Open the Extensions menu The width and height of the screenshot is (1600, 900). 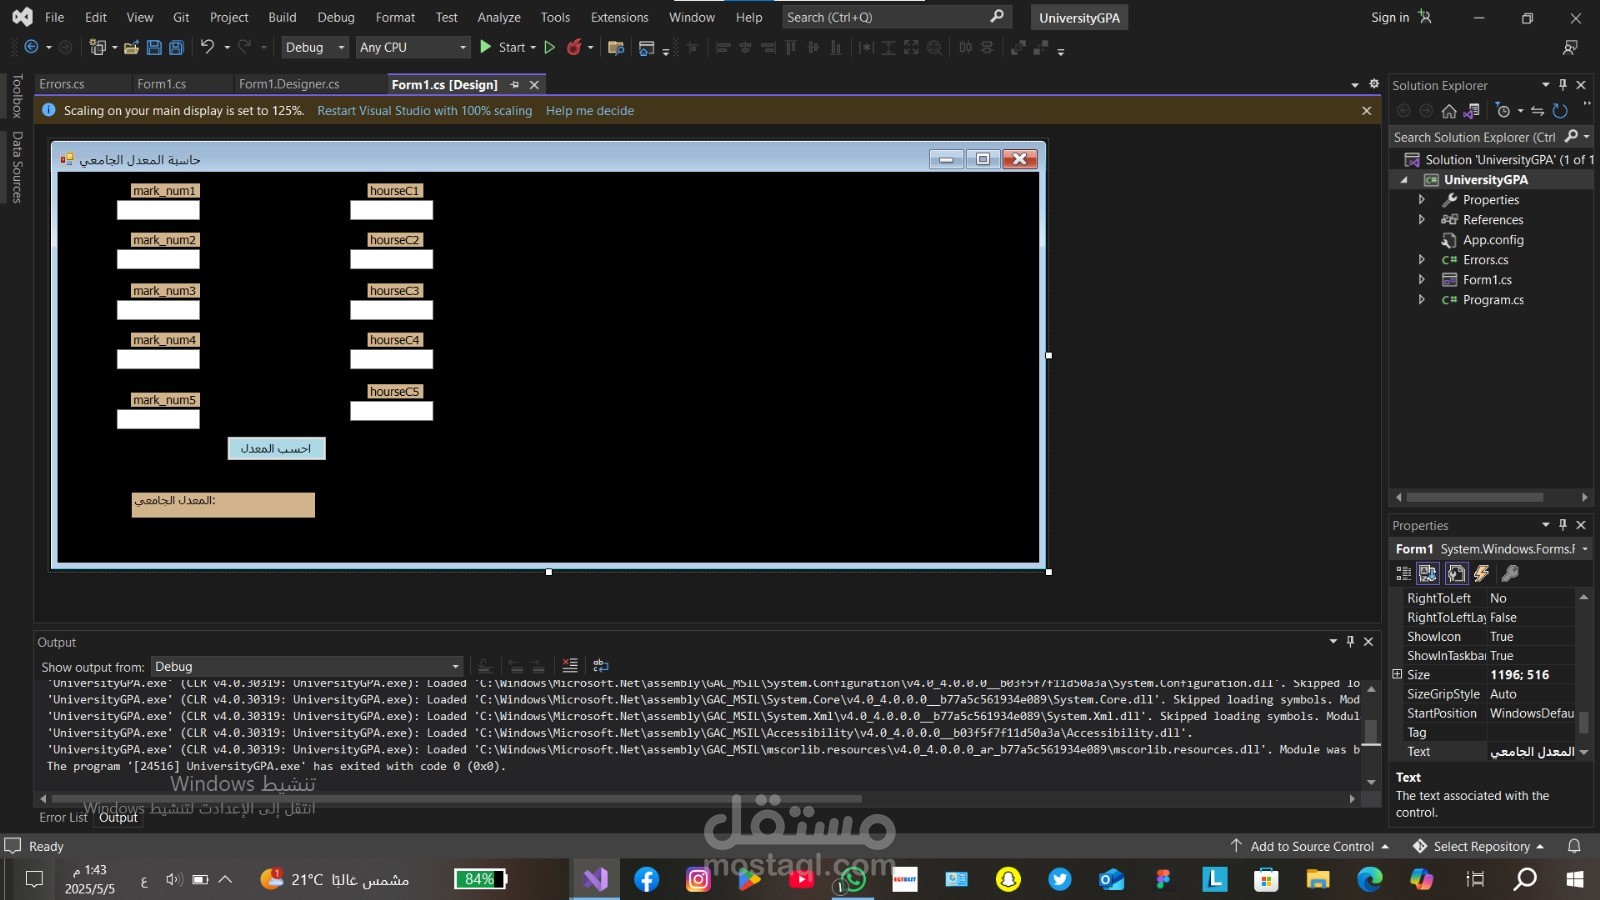pos(619,17)
